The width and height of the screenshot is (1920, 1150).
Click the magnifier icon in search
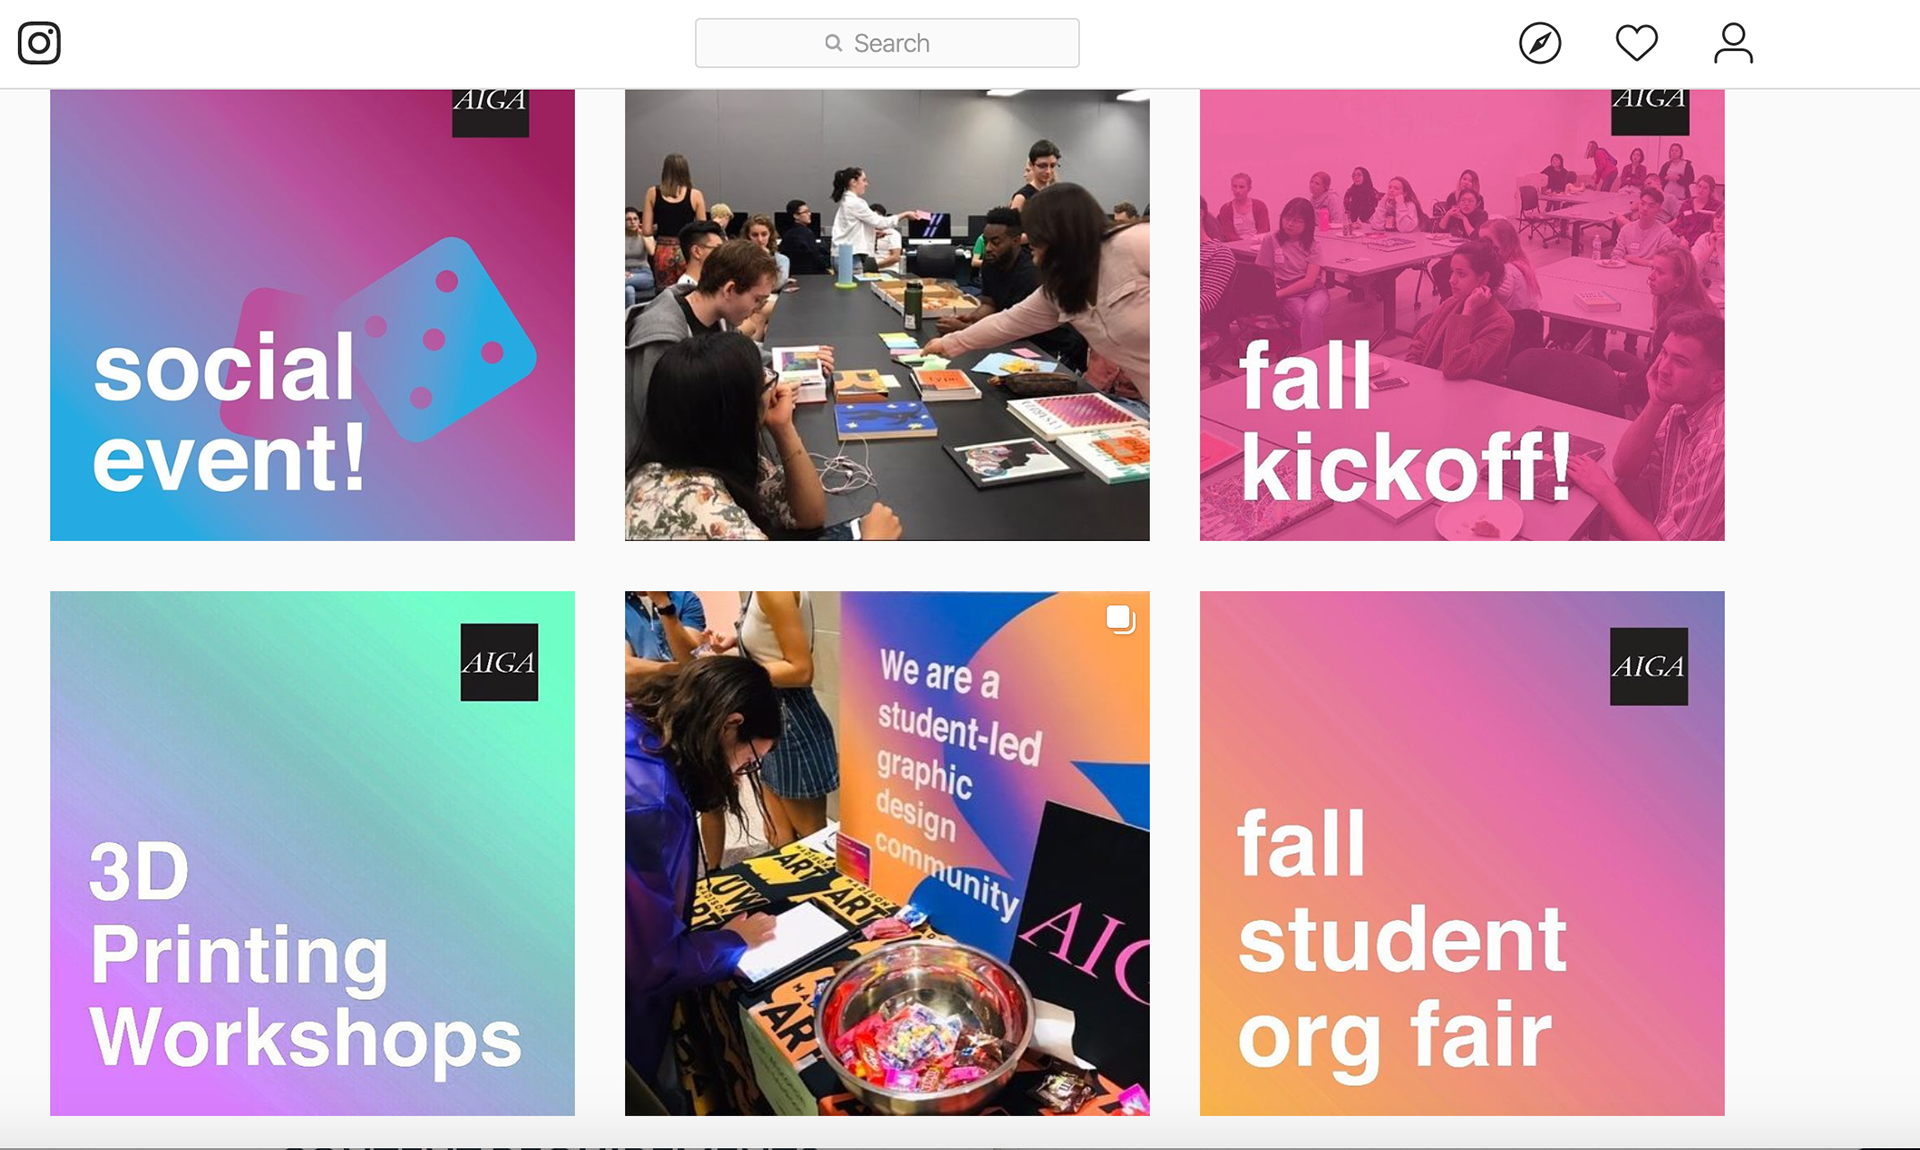(x=833, y=43)
